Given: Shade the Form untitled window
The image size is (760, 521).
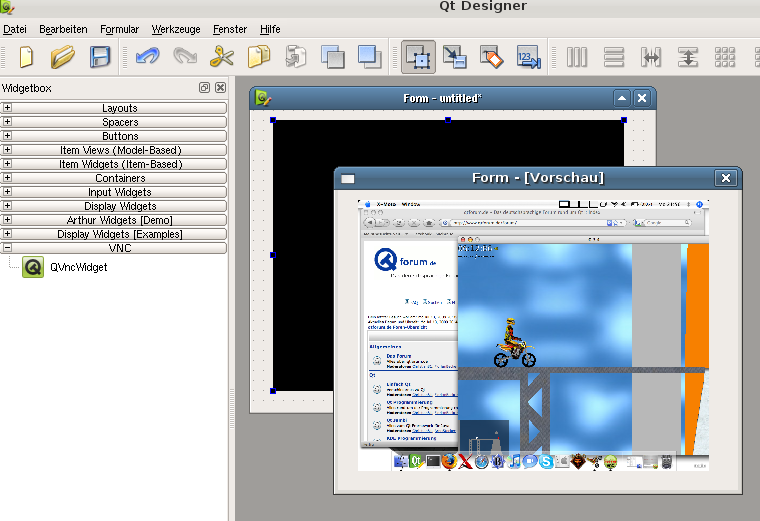Looking at the screenshot, I should (622, 98).
